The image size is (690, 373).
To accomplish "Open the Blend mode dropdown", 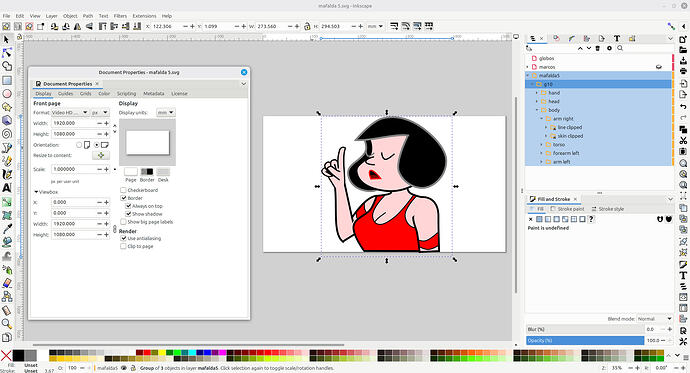I will [x=655, y=318].
